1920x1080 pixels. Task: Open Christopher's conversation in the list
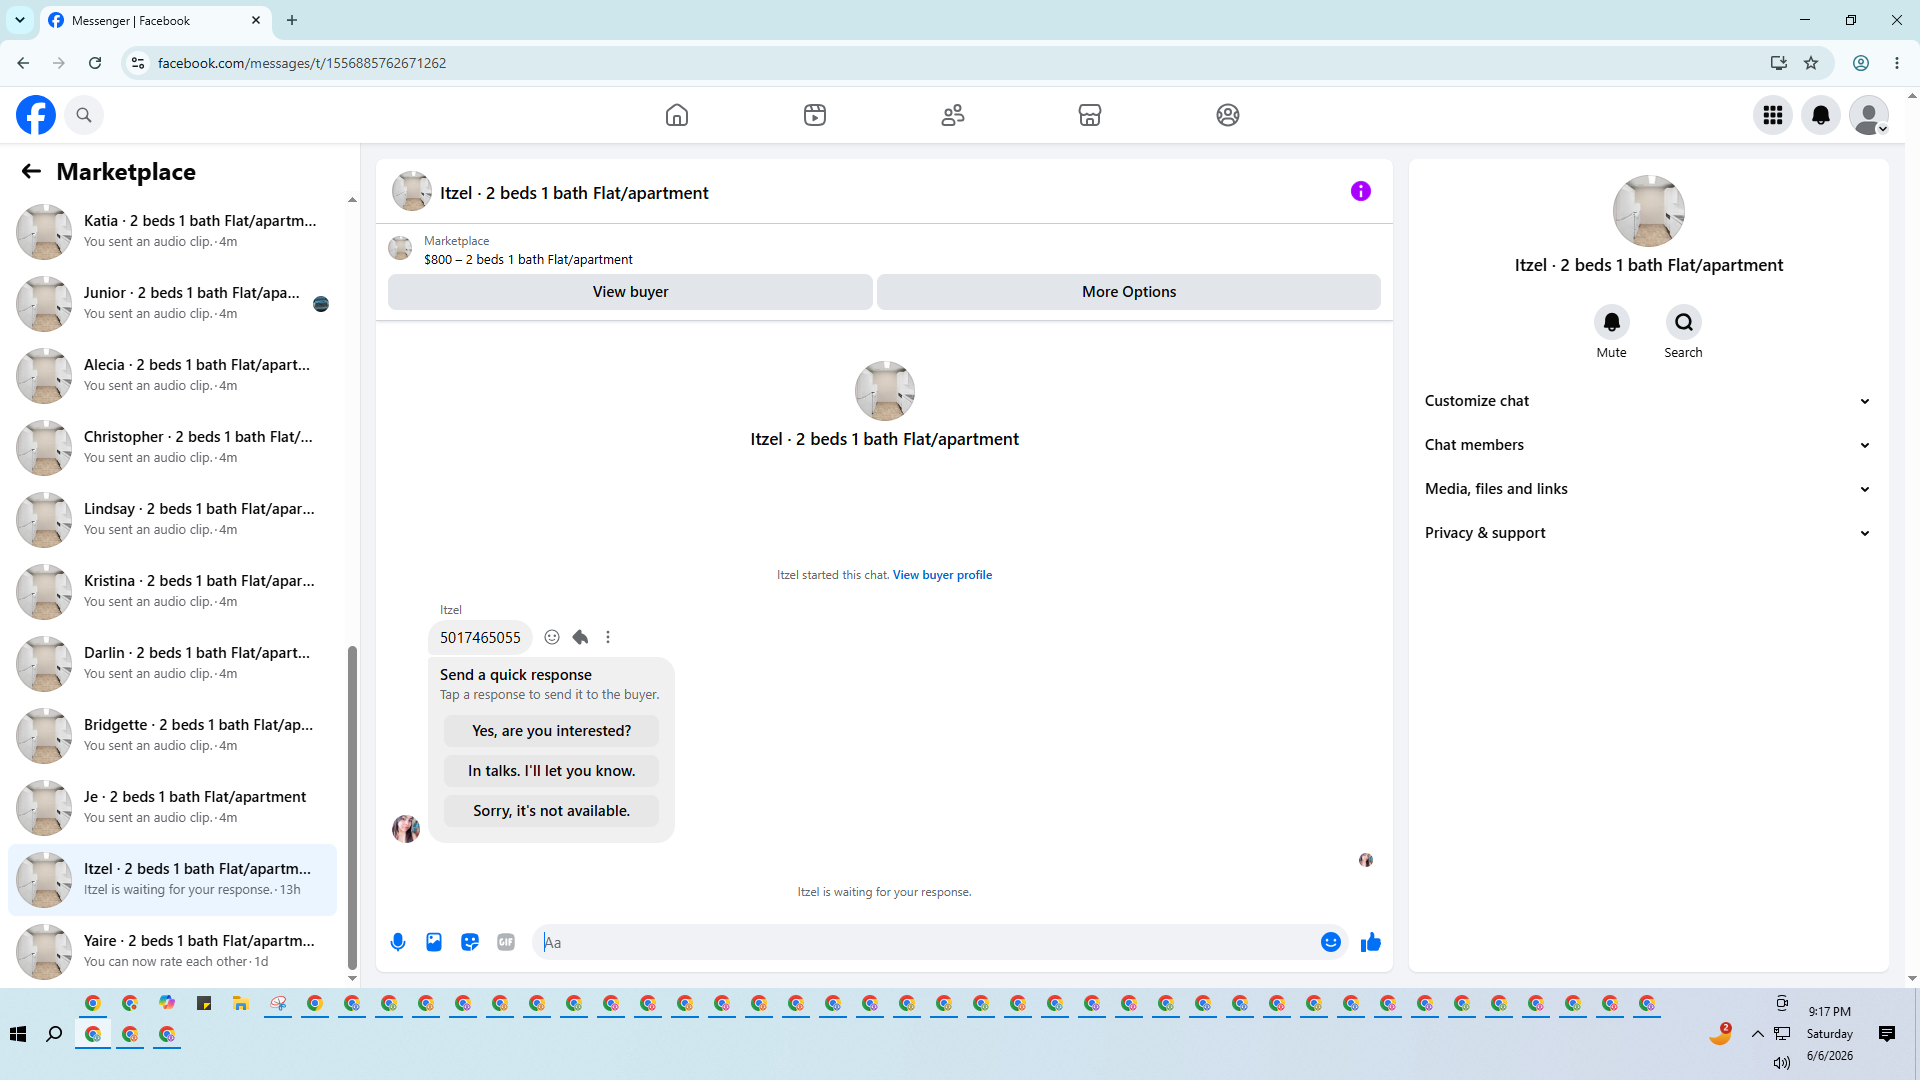coord(173,447)
